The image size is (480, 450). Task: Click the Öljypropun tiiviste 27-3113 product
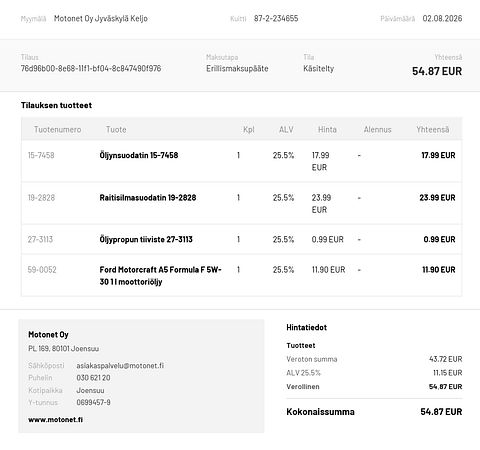(x=146, y=239)
